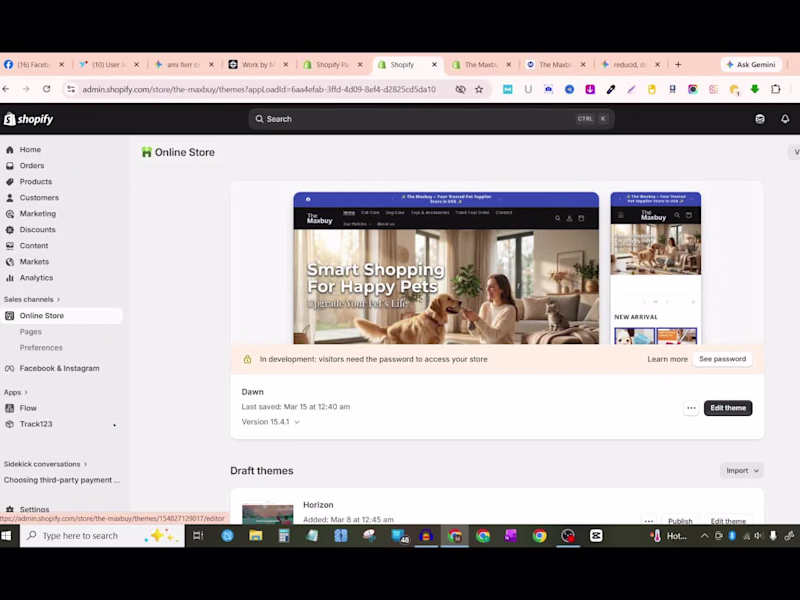
Task: Open a new browser tab with plus button
Action: 678,64
